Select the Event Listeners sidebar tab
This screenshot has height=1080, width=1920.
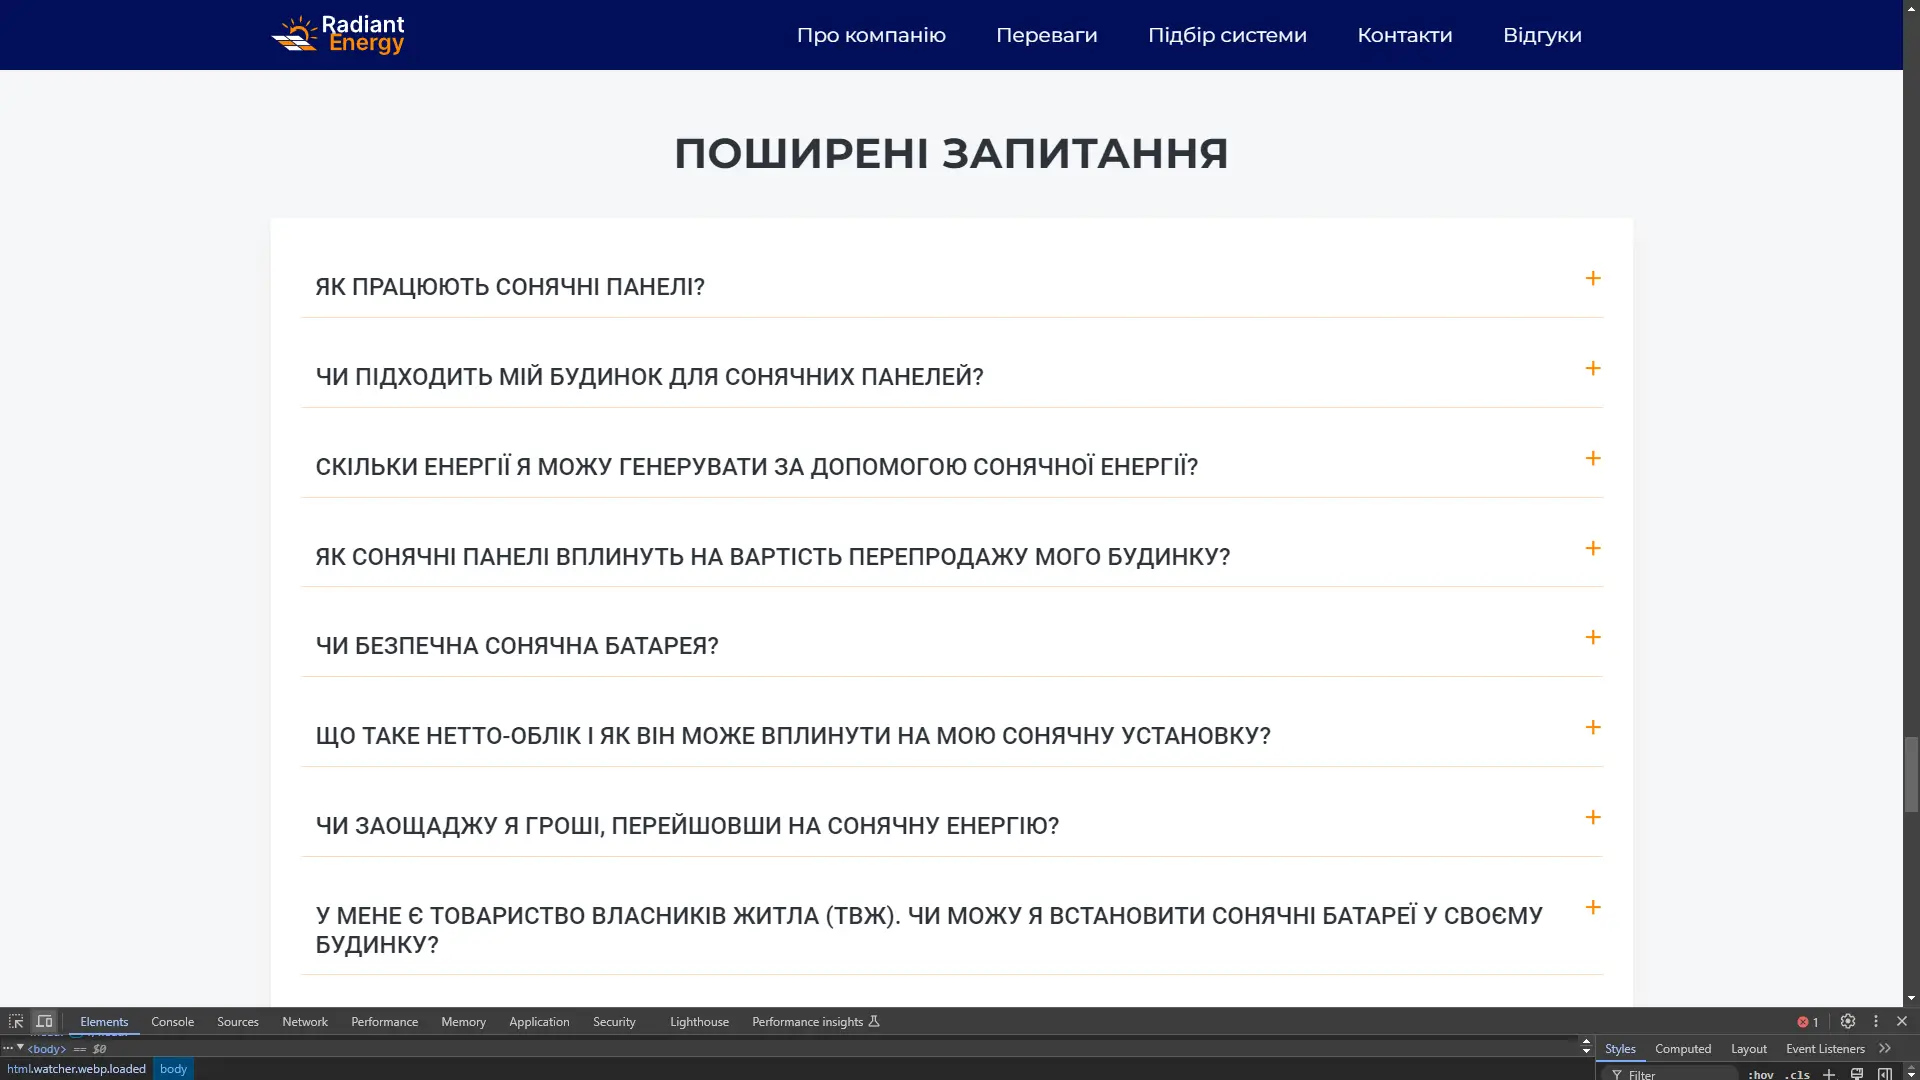tap(1825, 1048)
